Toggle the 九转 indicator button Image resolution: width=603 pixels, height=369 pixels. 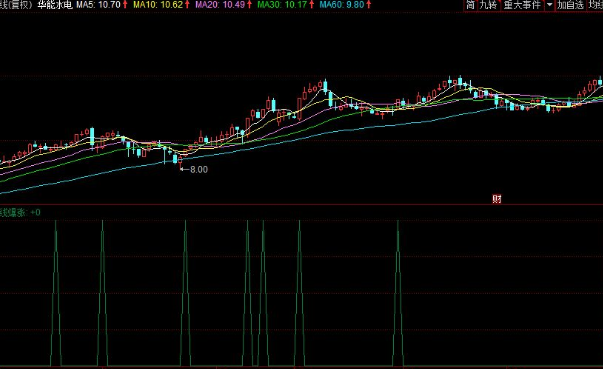[488, 5]
